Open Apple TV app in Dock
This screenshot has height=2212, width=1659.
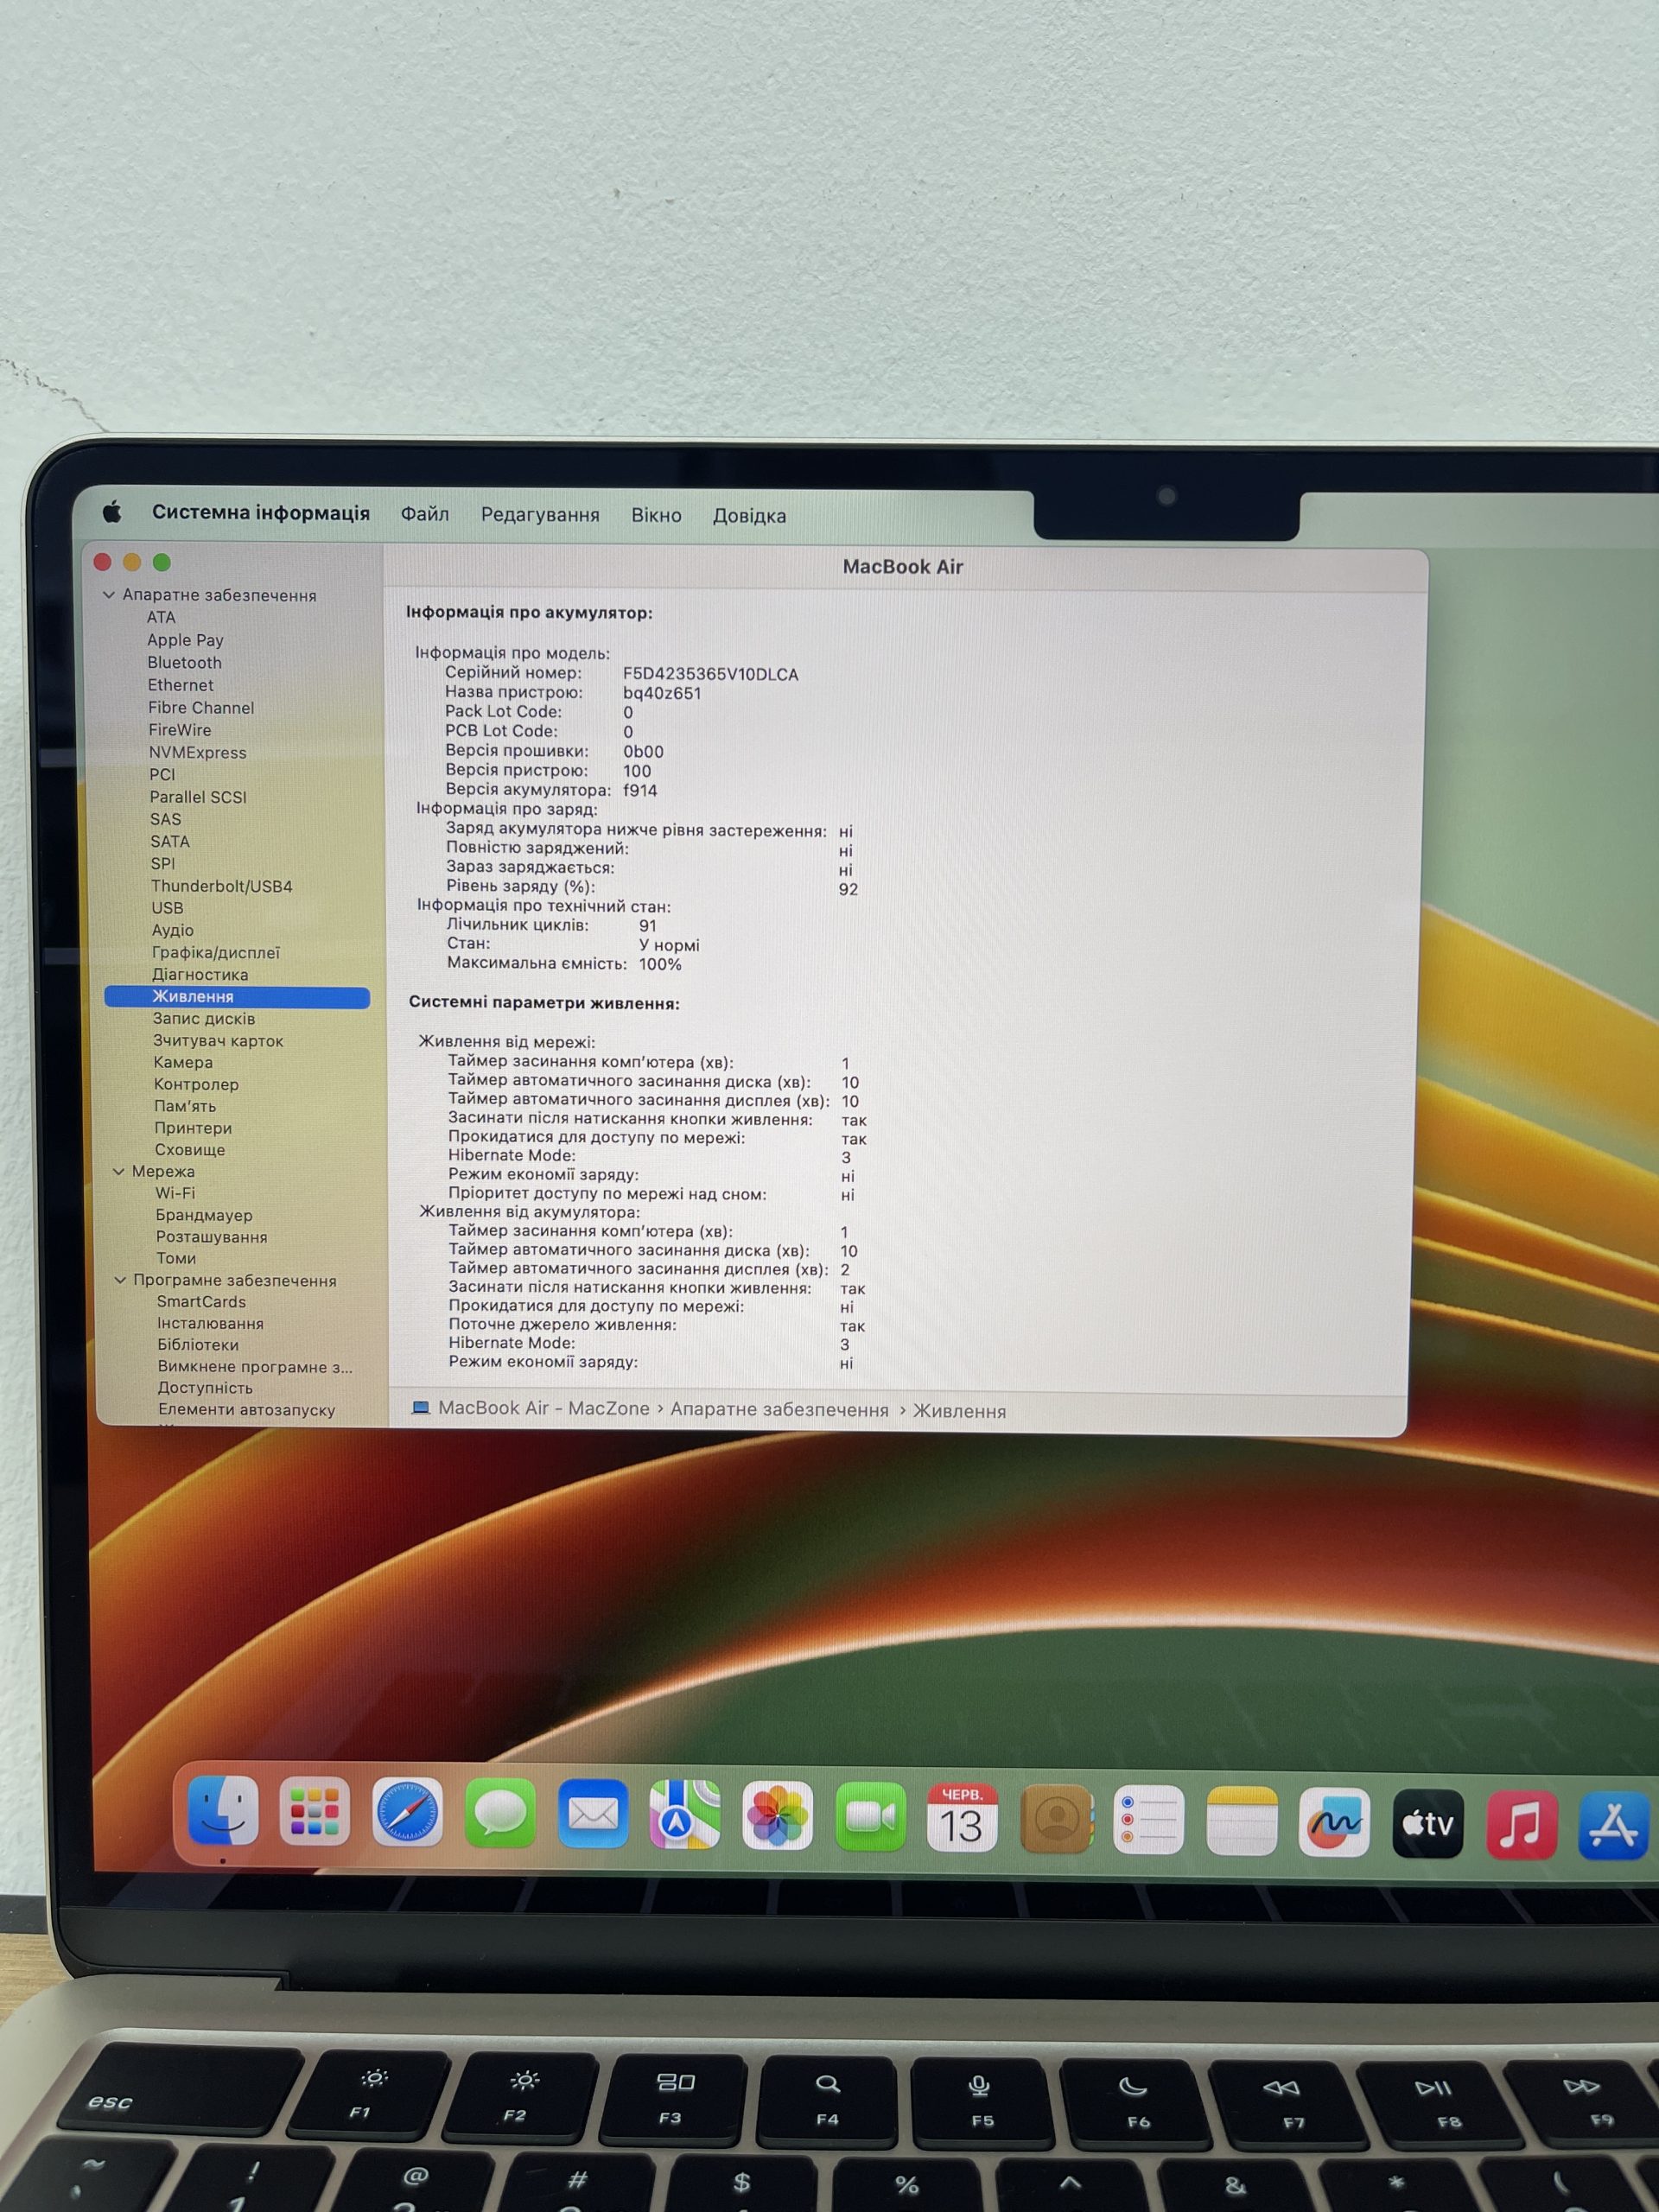[x=1428, y=1823]
